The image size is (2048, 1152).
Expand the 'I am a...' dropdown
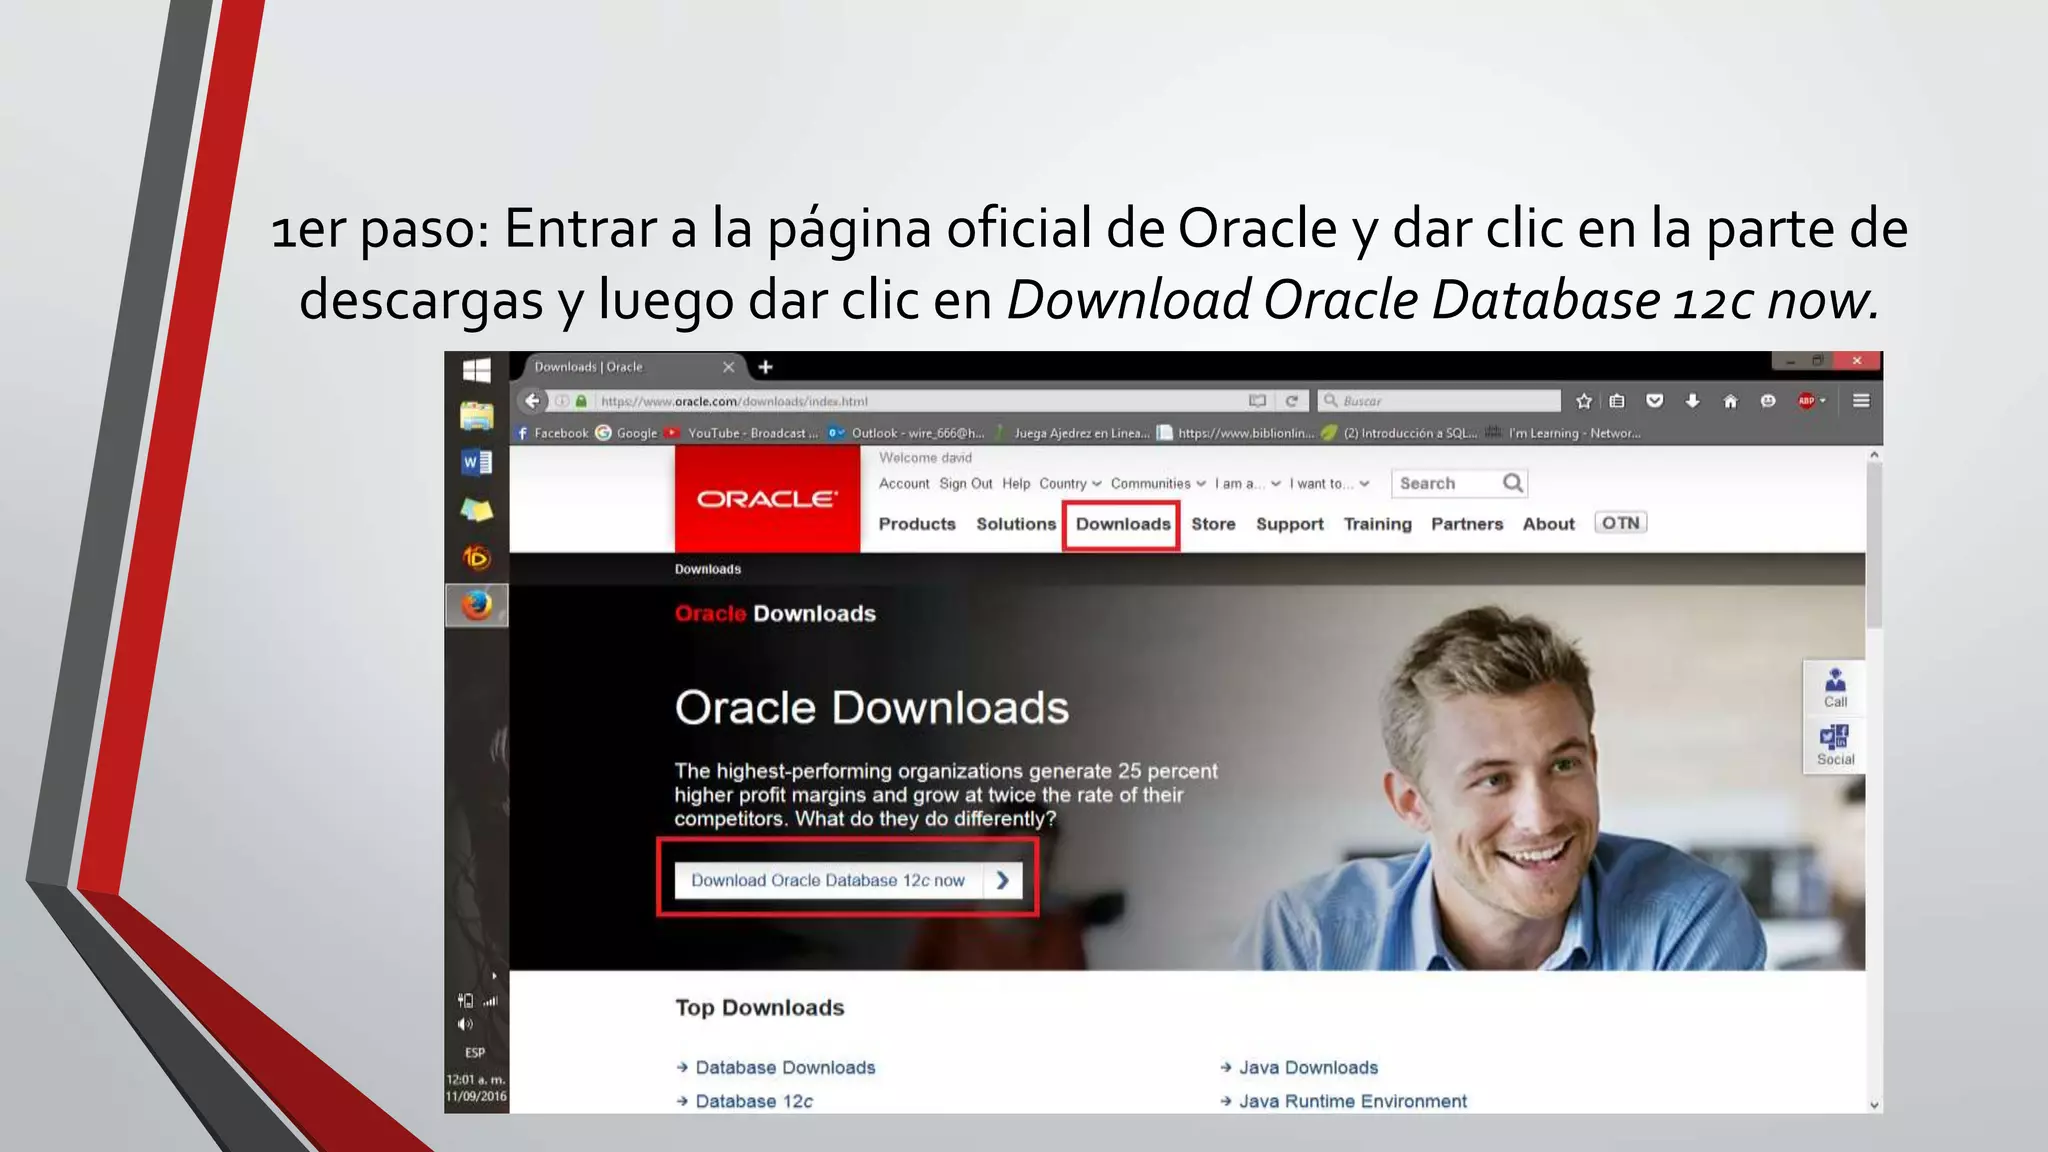pos(1248,484)
